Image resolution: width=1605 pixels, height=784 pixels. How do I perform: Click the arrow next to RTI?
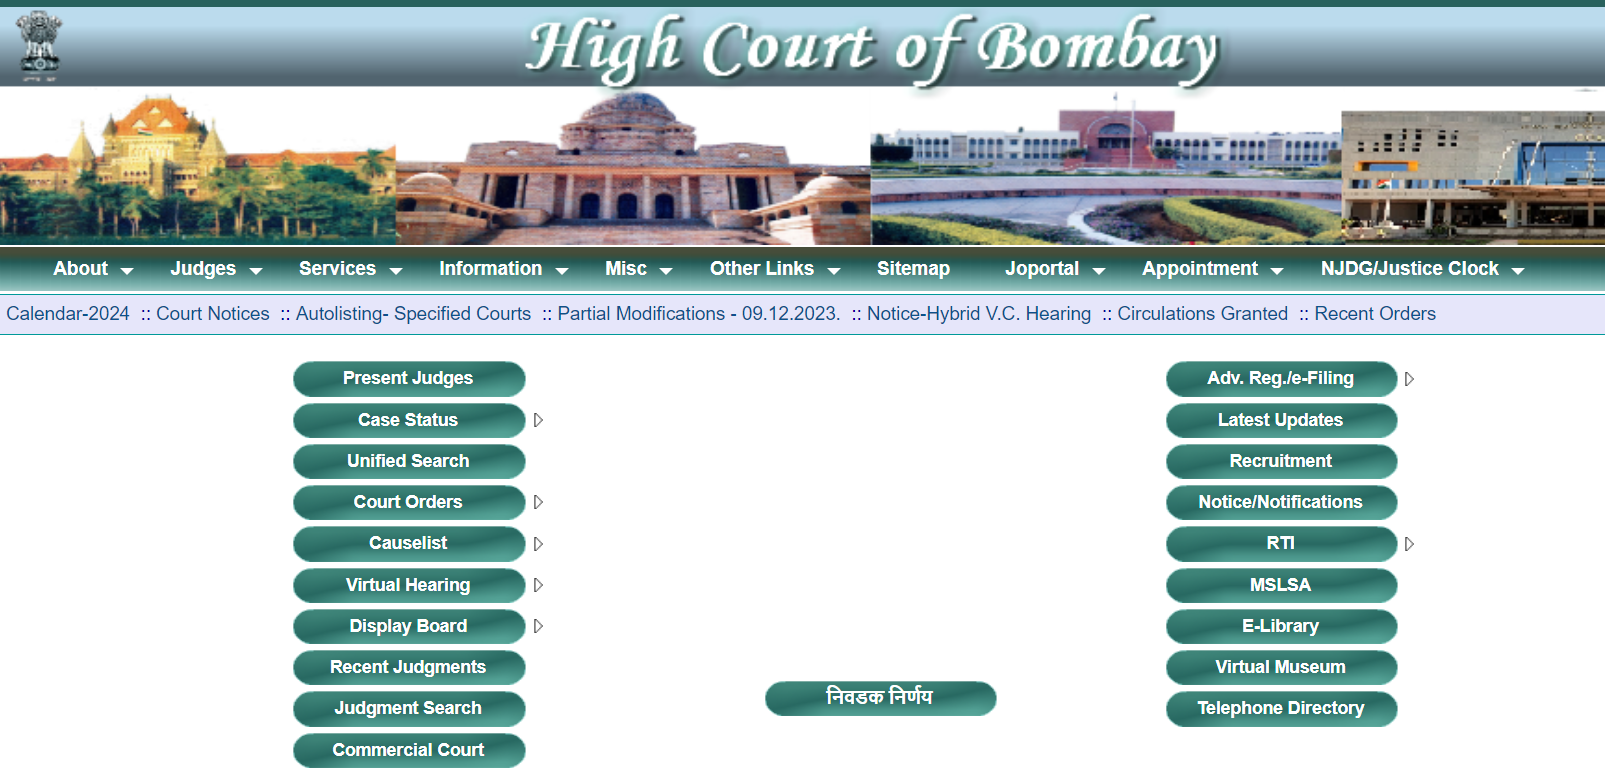(x=1409, y=544)
